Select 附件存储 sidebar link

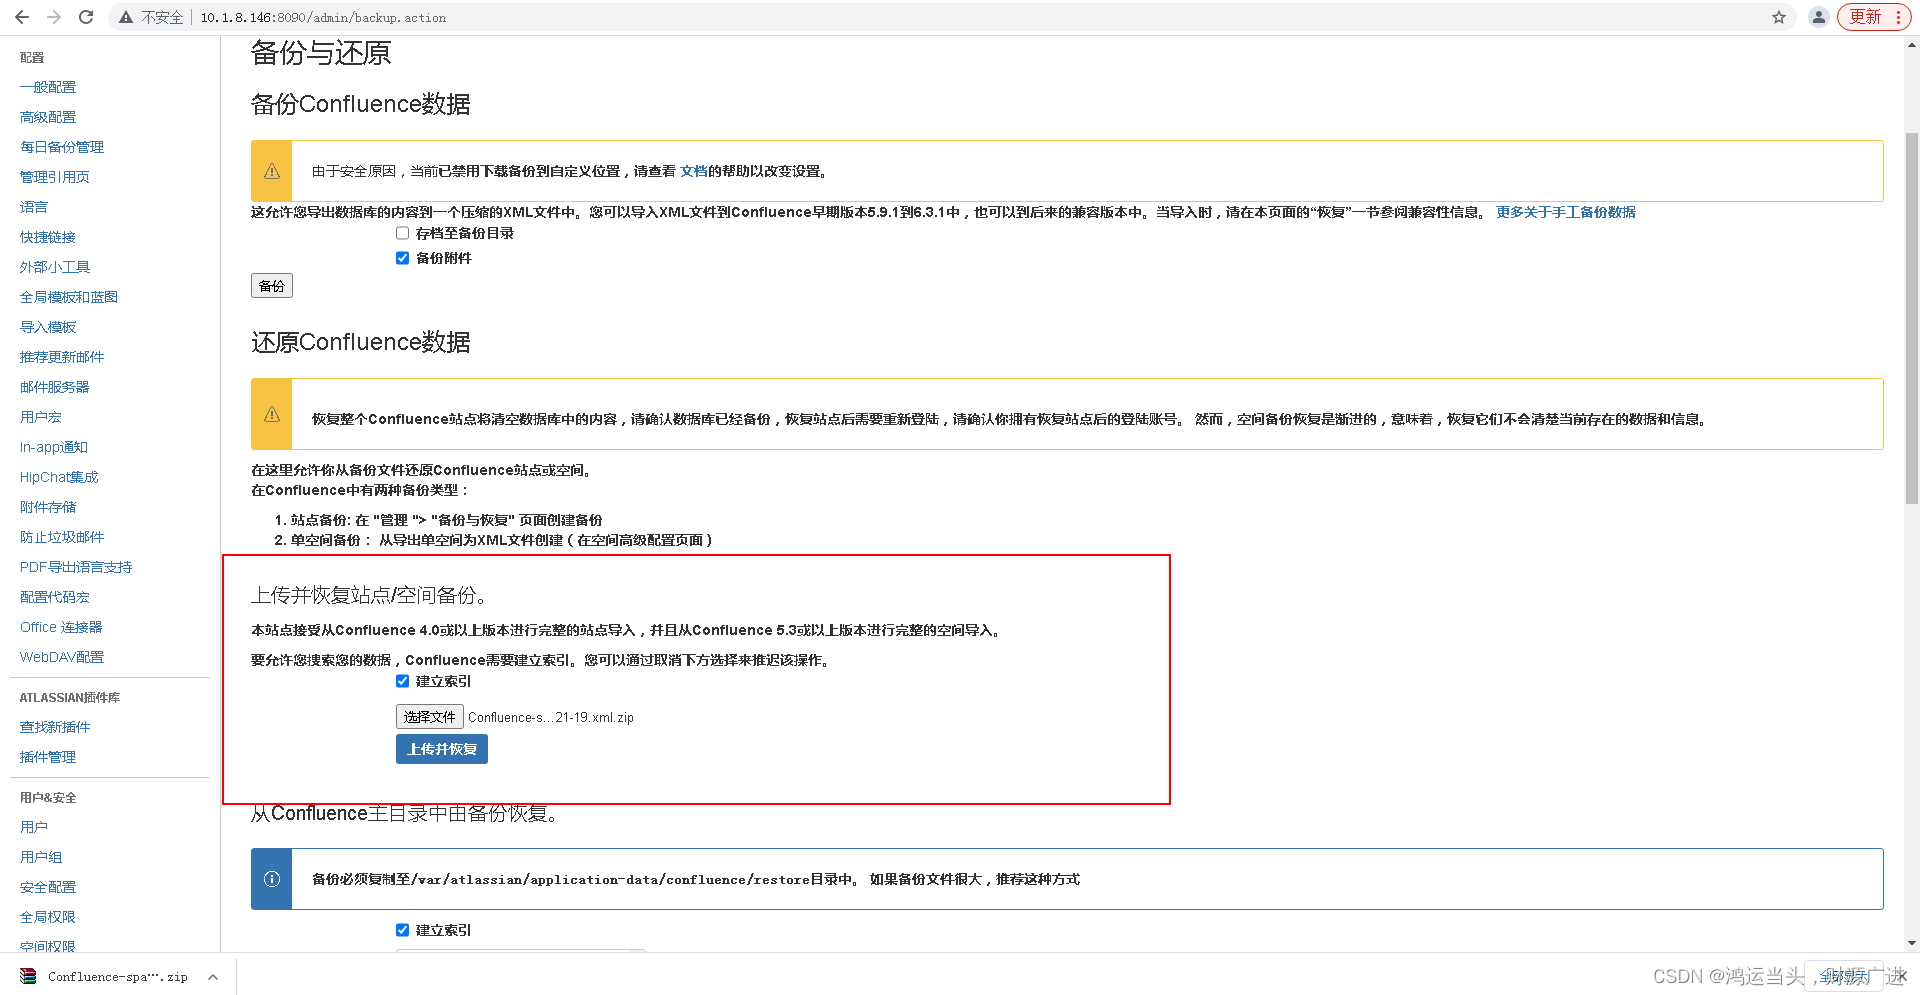(48, 507)
